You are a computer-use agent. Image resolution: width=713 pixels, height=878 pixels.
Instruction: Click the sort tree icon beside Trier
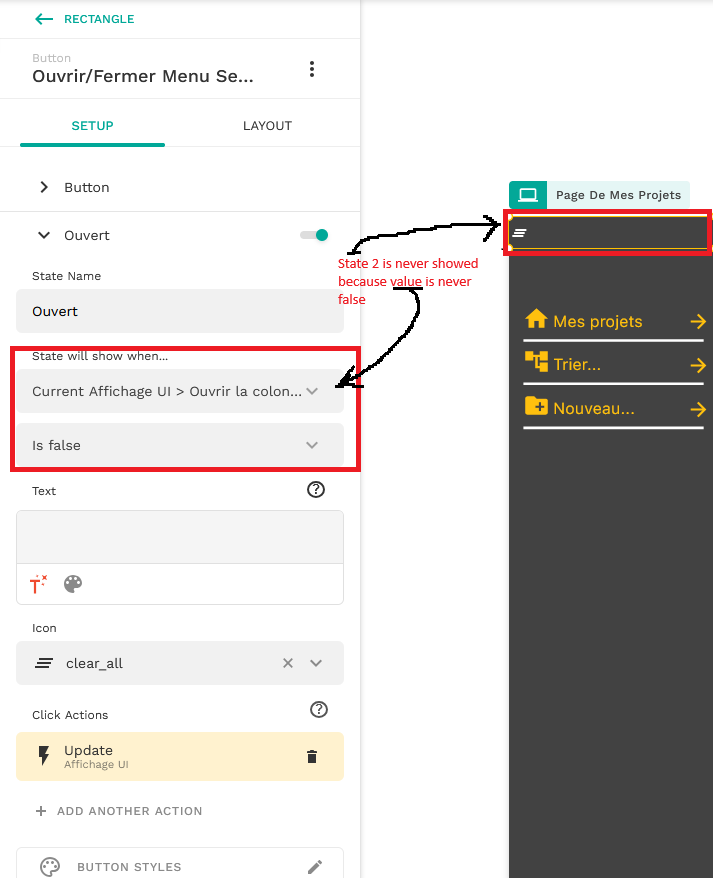click(536, 362)
